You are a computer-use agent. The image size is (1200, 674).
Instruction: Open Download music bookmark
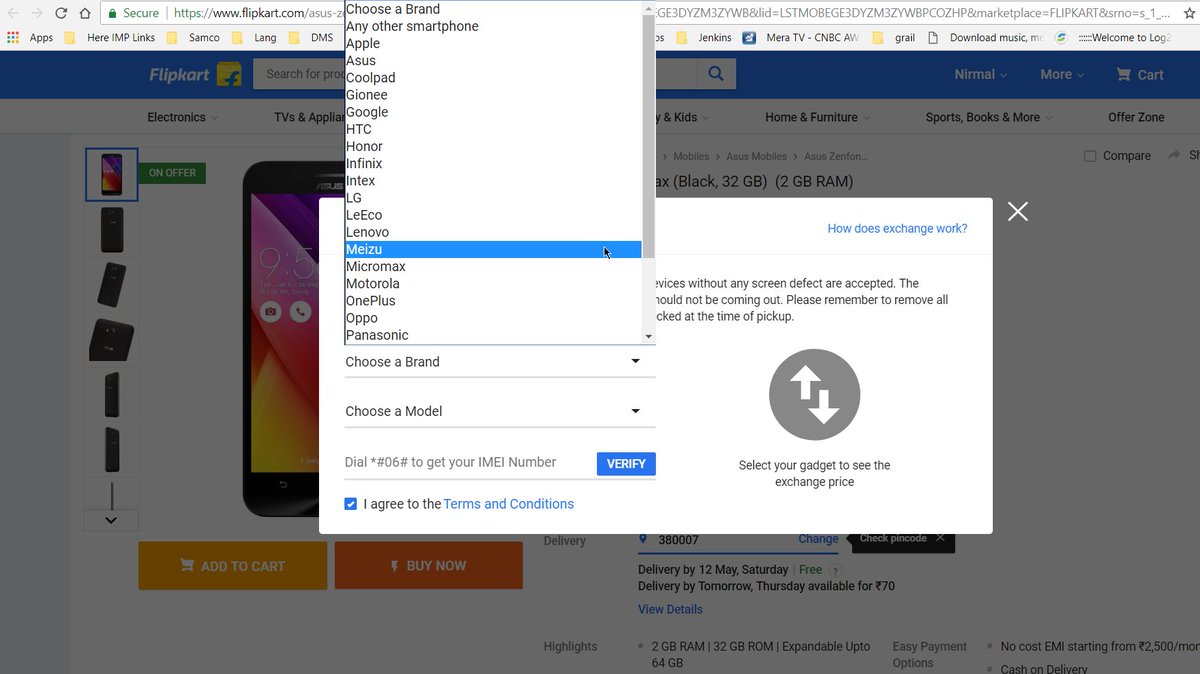tap(985, 38)
